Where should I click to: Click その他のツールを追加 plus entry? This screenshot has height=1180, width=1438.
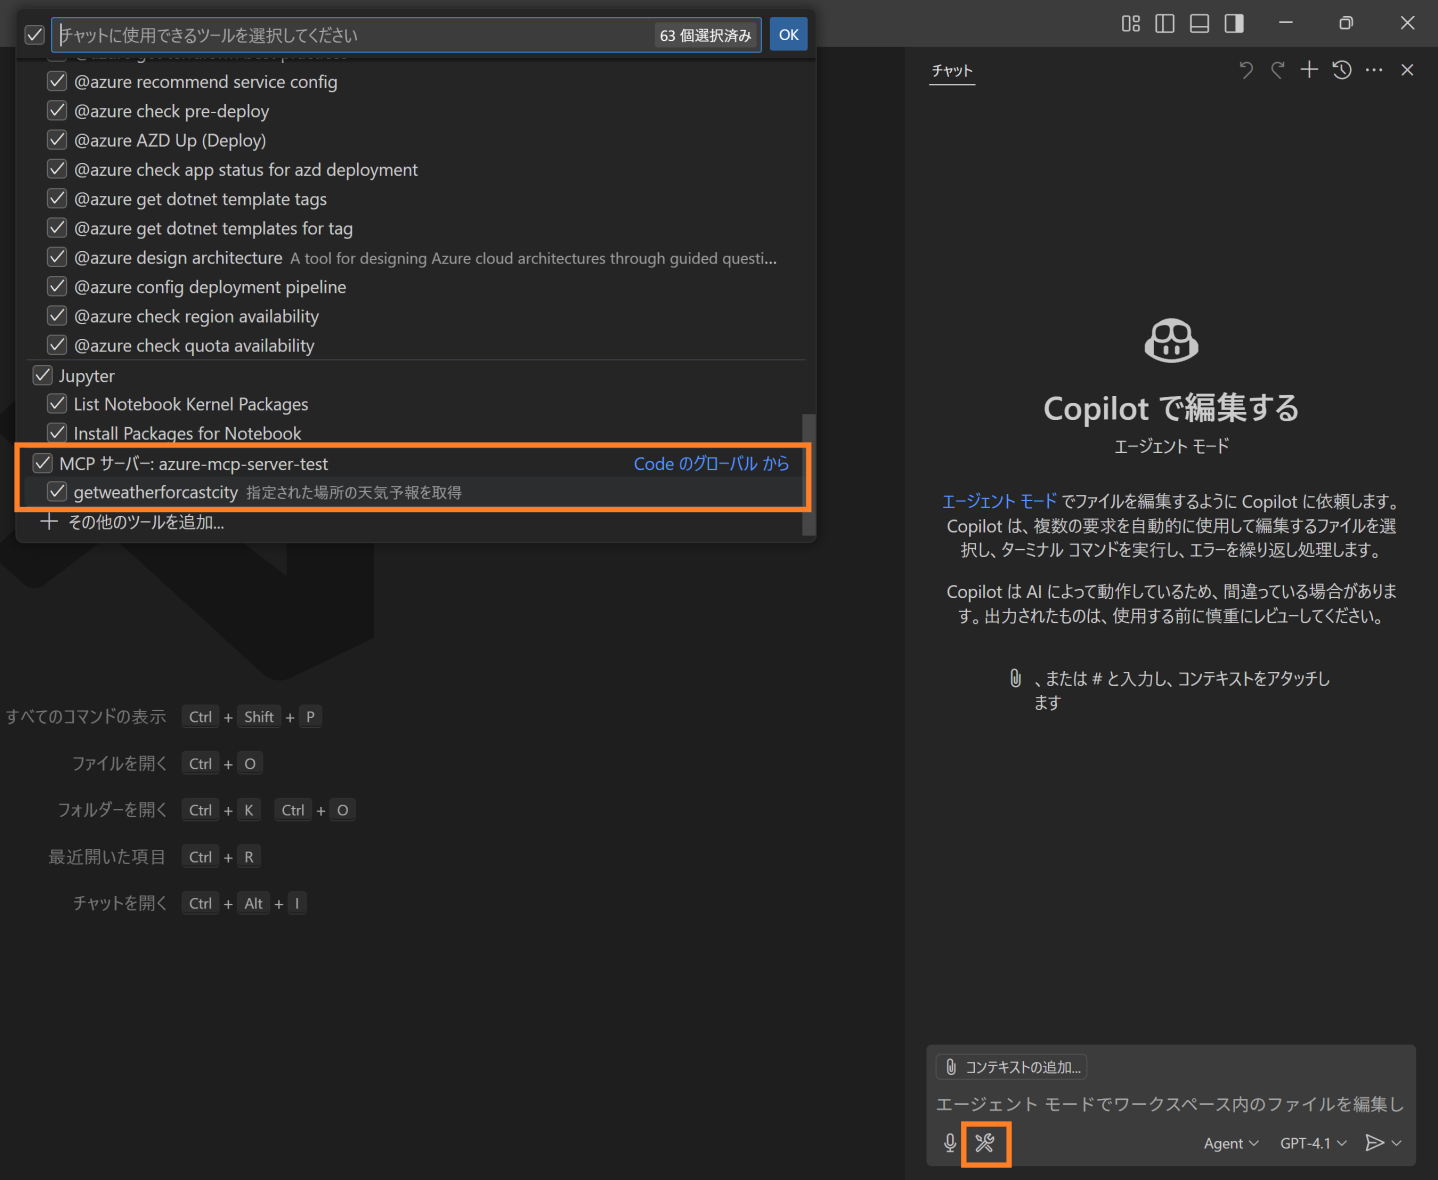pyautogui.click(x=132, y=522)
